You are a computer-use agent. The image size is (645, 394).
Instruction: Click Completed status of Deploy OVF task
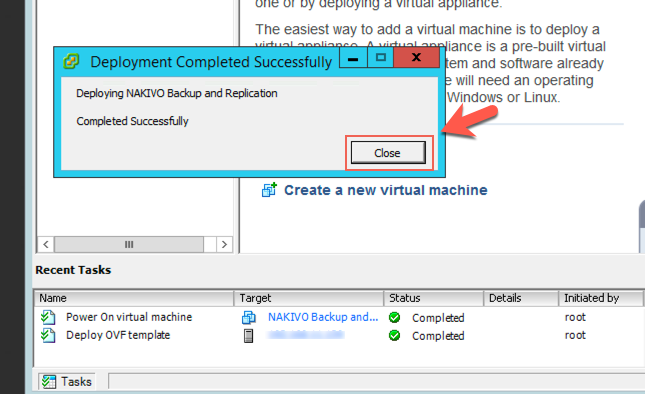(438, 336)
